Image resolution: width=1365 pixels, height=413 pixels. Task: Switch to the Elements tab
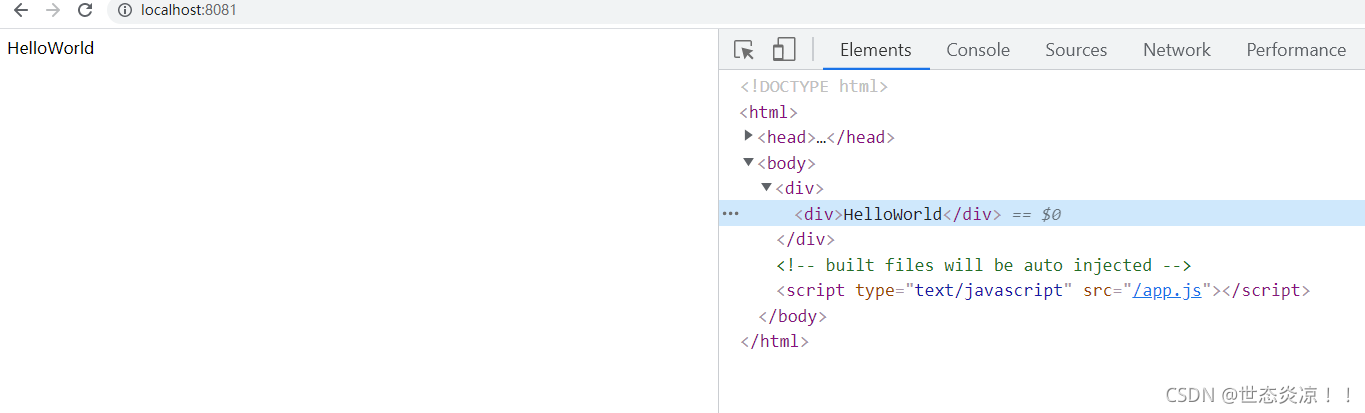pyautogui.click(x=875, y=50)
